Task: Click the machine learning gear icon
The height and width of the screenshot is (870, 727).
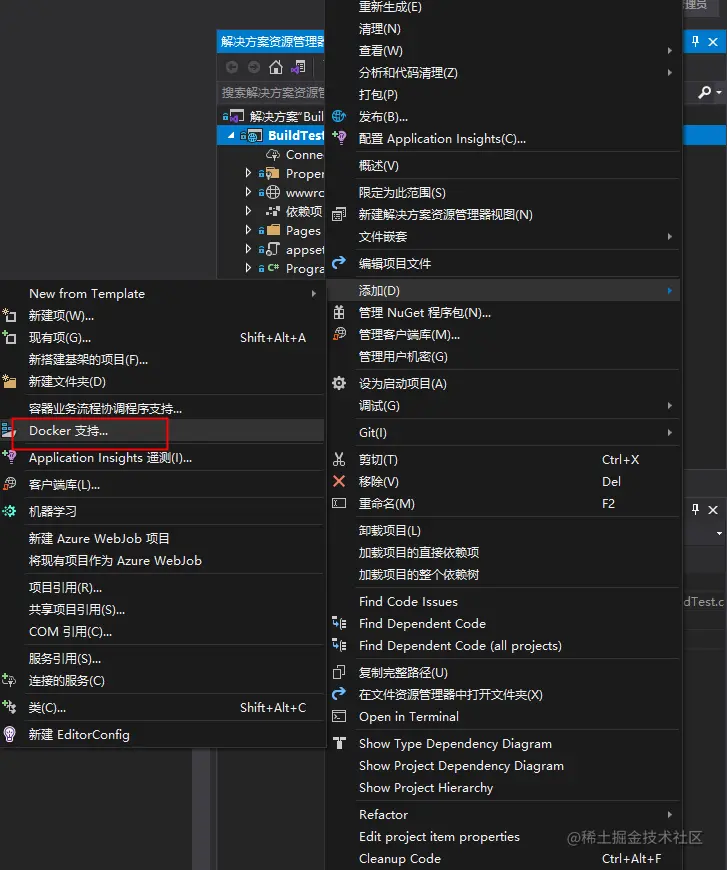Action: click(9, 511)
